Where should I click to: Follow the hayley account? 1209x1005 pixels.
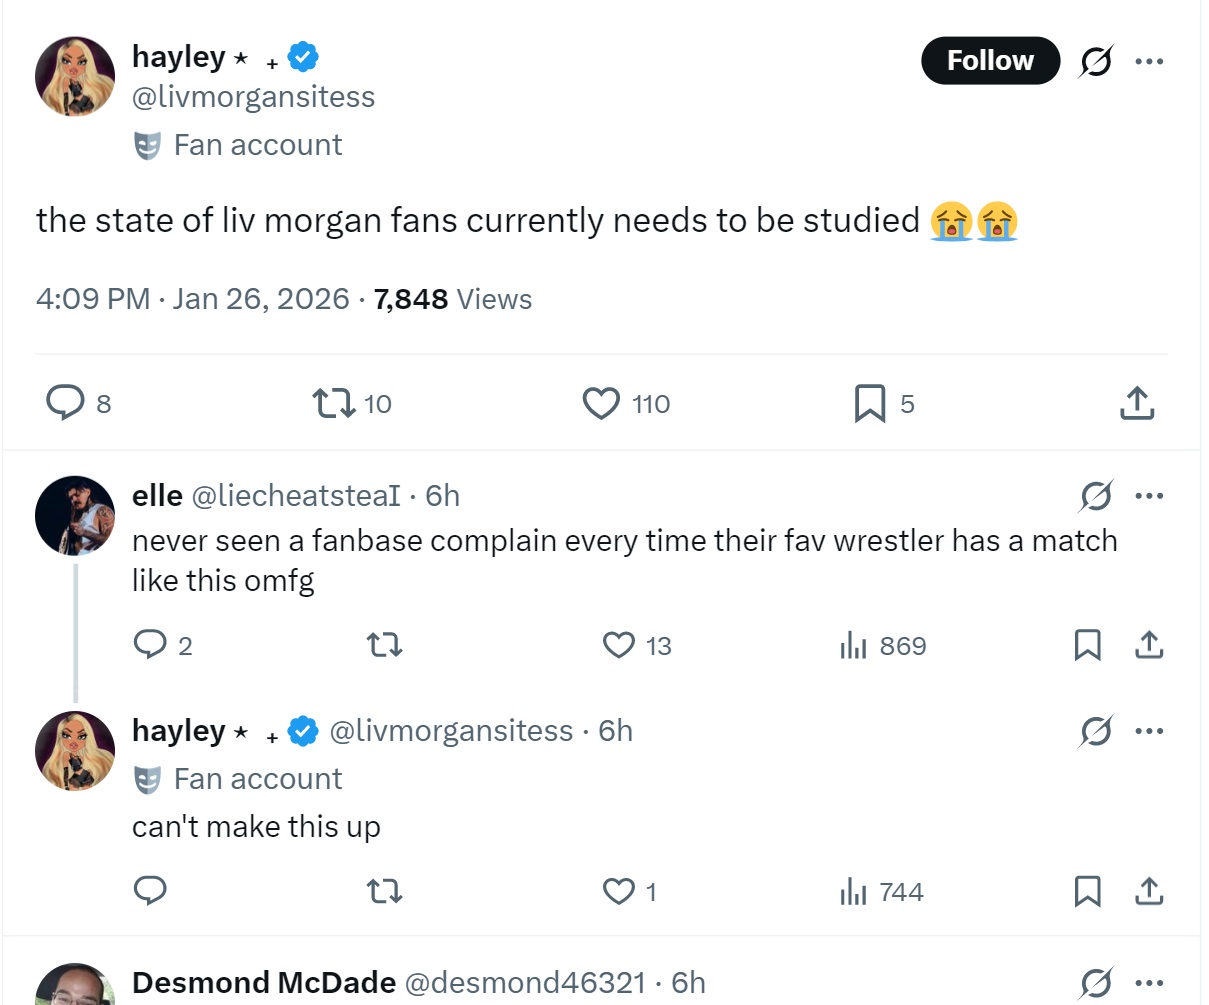[990, 61]
